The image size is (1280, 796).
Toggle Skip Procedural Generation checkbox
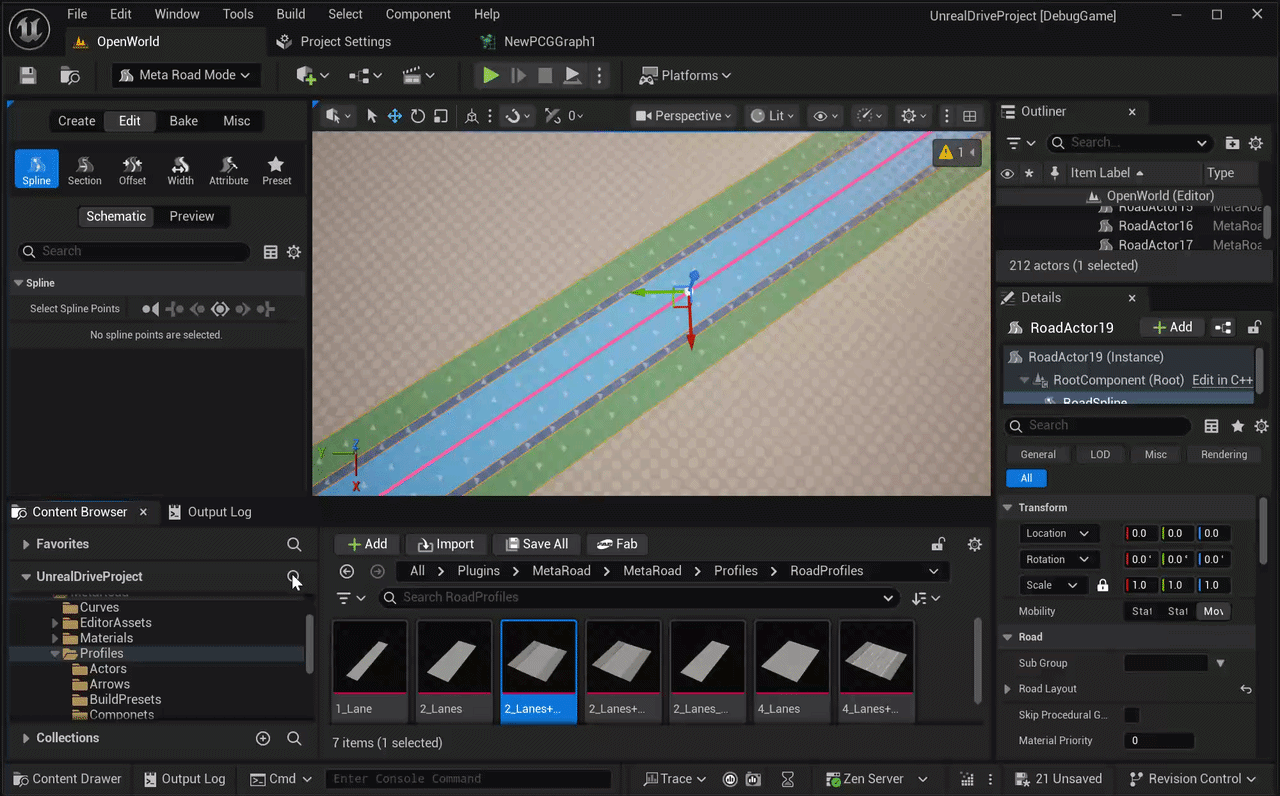pyautogui.click(x=1132, y=714)
